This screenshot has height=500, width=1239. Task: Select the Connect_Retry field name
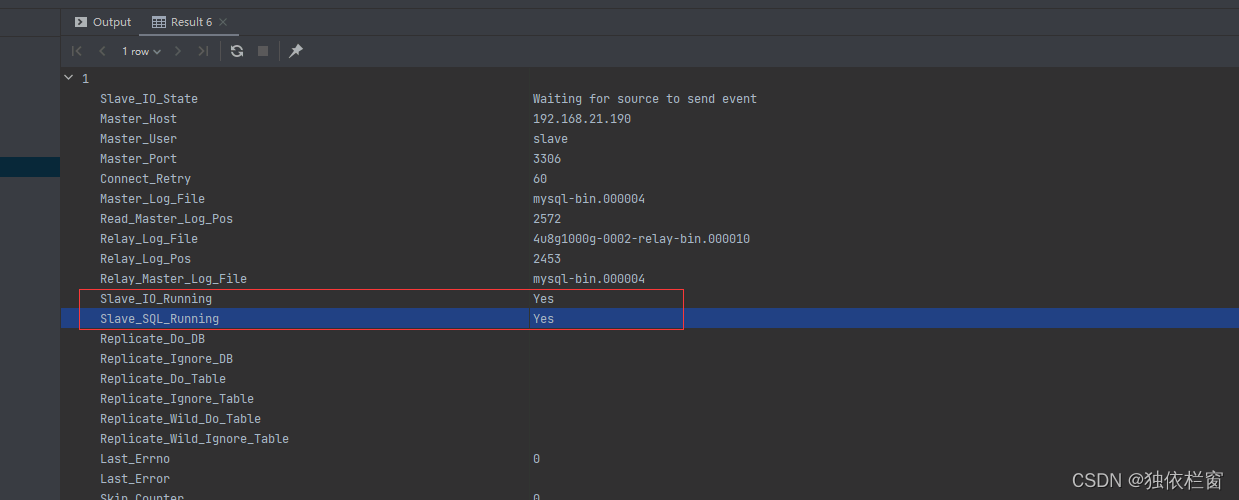[145, 179]
